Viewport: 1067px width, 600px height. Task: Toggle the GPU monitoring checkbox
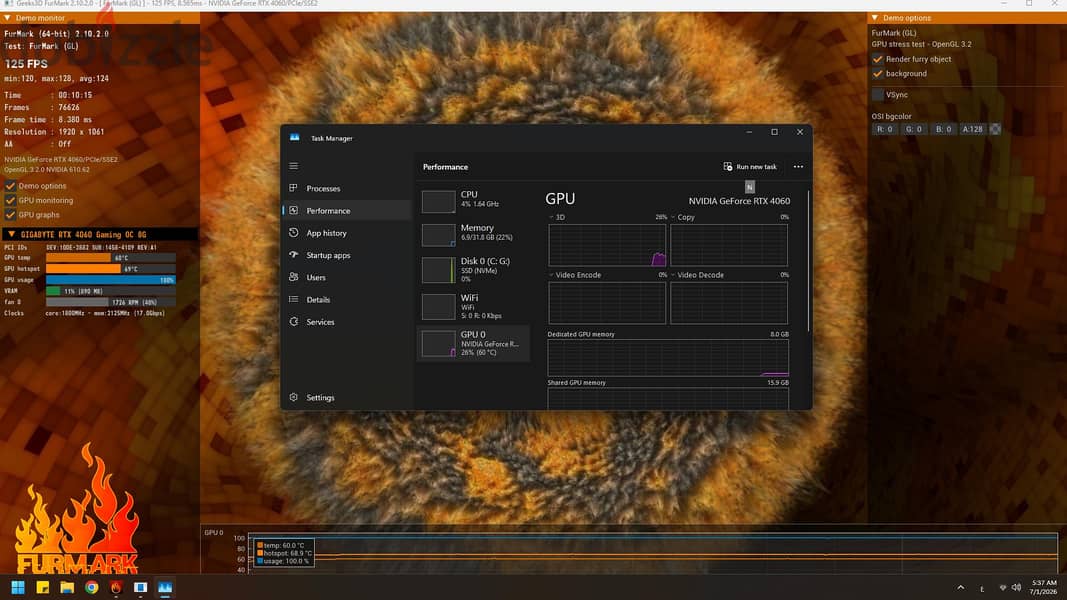tap(10, 200)
